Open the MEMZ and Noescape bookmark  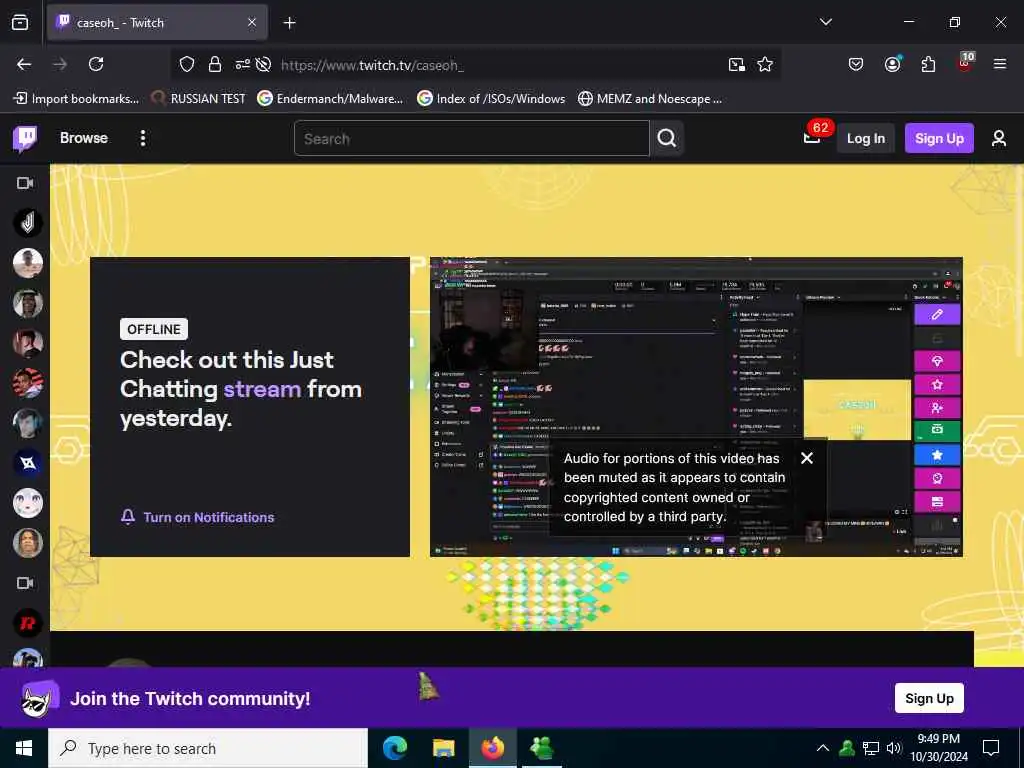(x=650, y=99)
